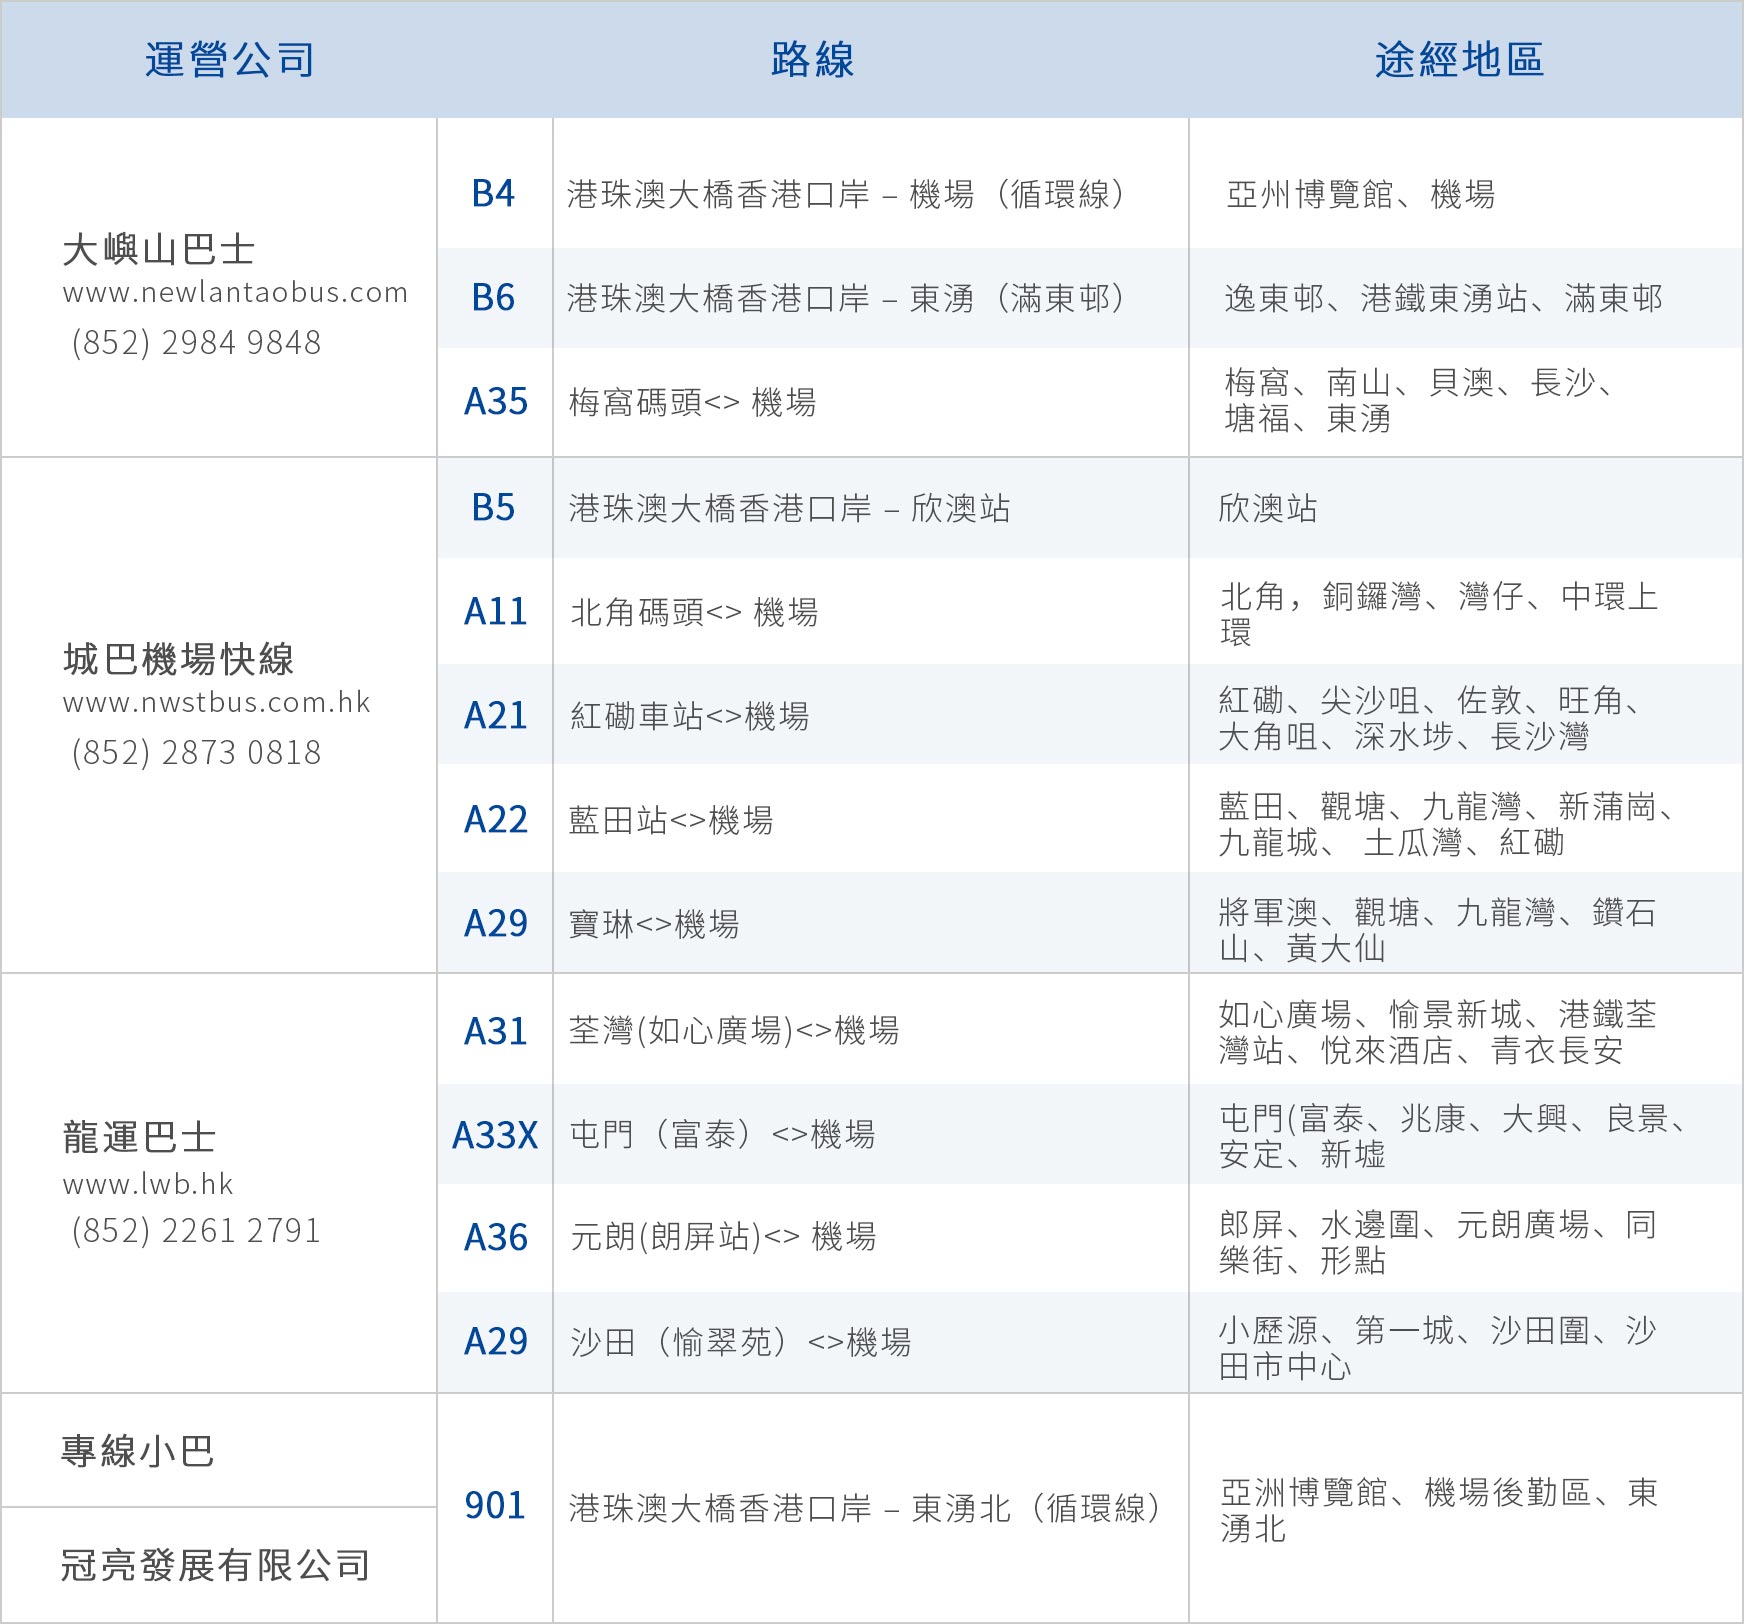Click the www.lwb.hk website link
This screenshot has height=1624, width=1744.
click(x=147, y=1185)
